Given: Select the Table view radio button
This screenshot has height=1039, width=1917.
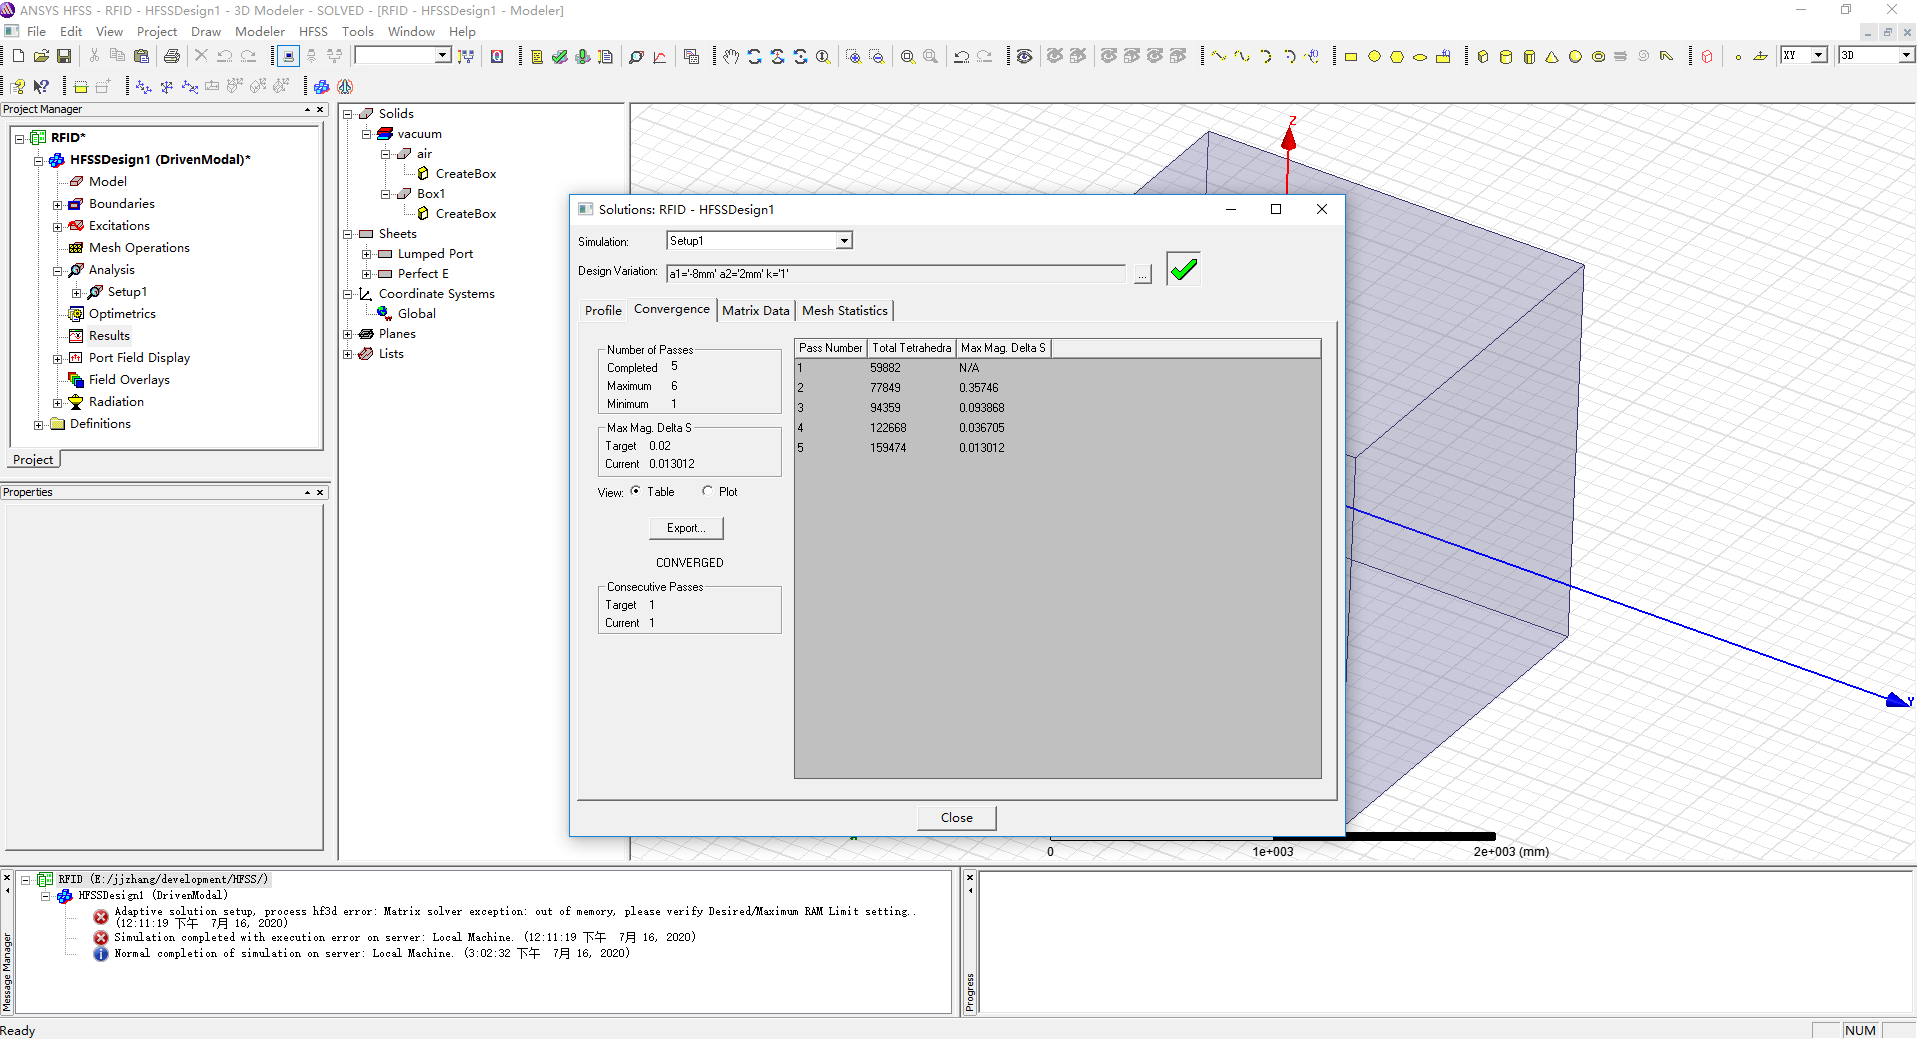Looking at the screenshot, I should click(636, 491).
